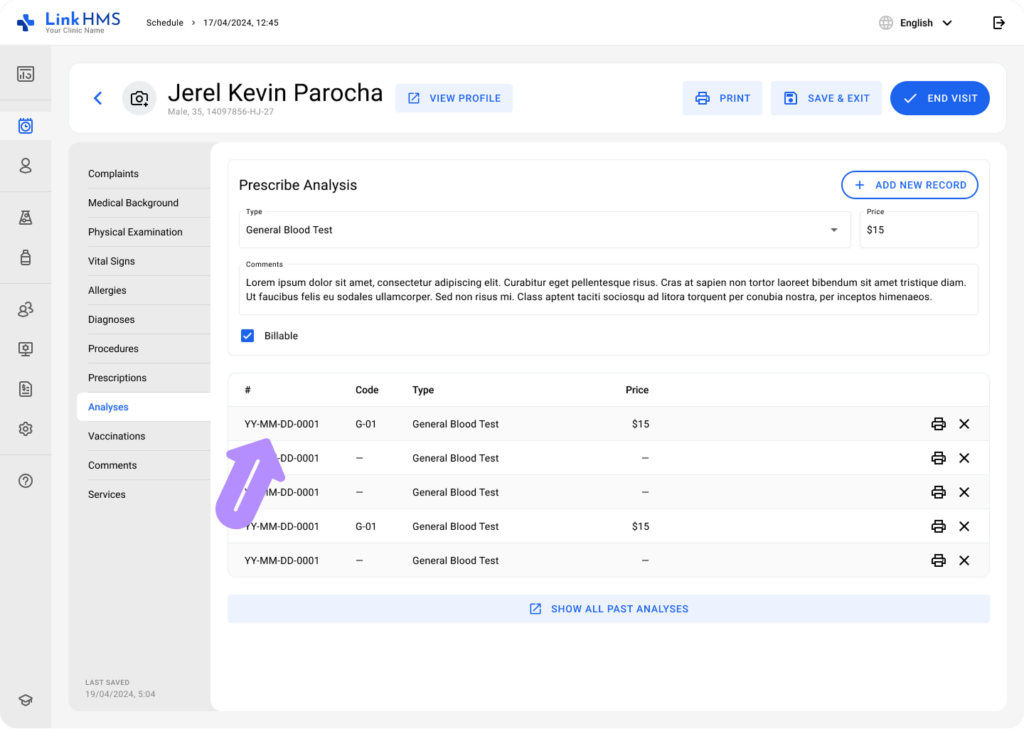This screenshot has width=1024, height=729.
Task: Open the Services section
Action: pyautogui.click(x=106, y=494)
